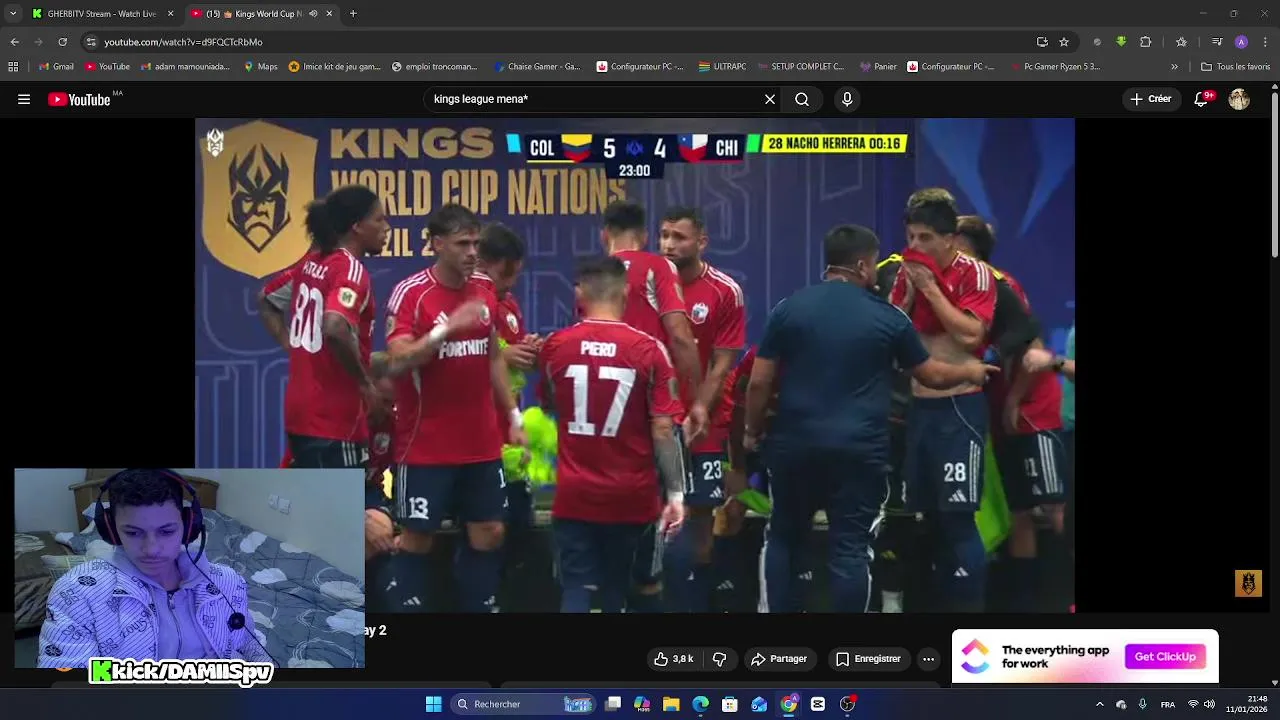The image size is (1280, 720).
Task: Like the video with thumbs up
Action: pos(673,659)
